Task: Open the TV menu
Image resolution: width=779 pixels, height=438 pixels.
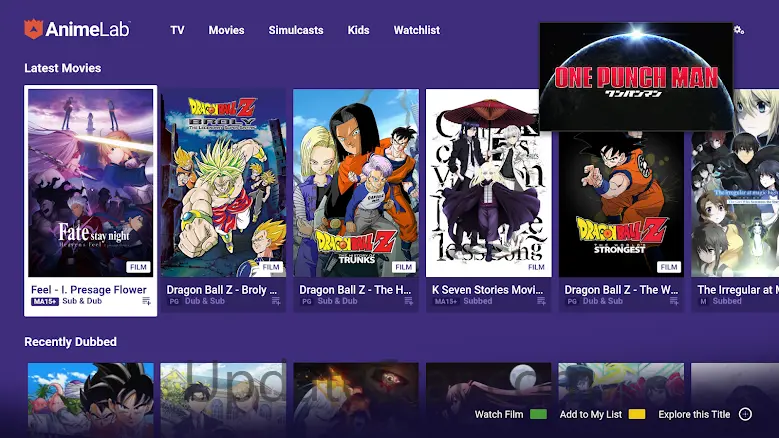Action: point(177,30)
